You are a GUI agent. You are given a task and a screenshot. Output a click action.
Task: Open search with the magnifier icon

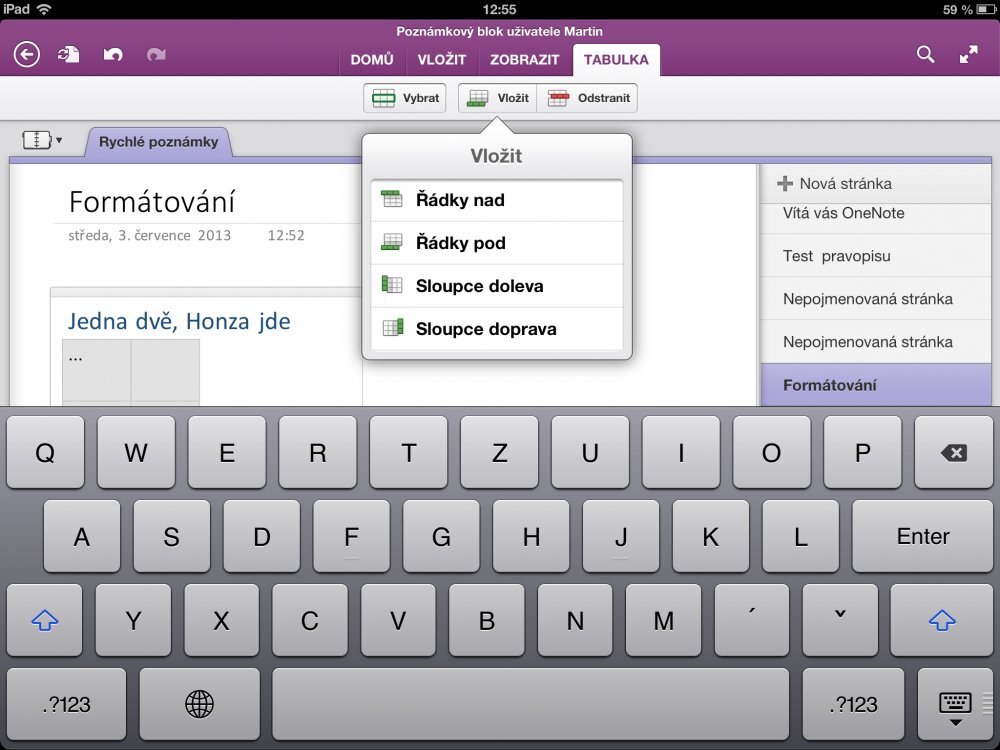coord(925,55)
